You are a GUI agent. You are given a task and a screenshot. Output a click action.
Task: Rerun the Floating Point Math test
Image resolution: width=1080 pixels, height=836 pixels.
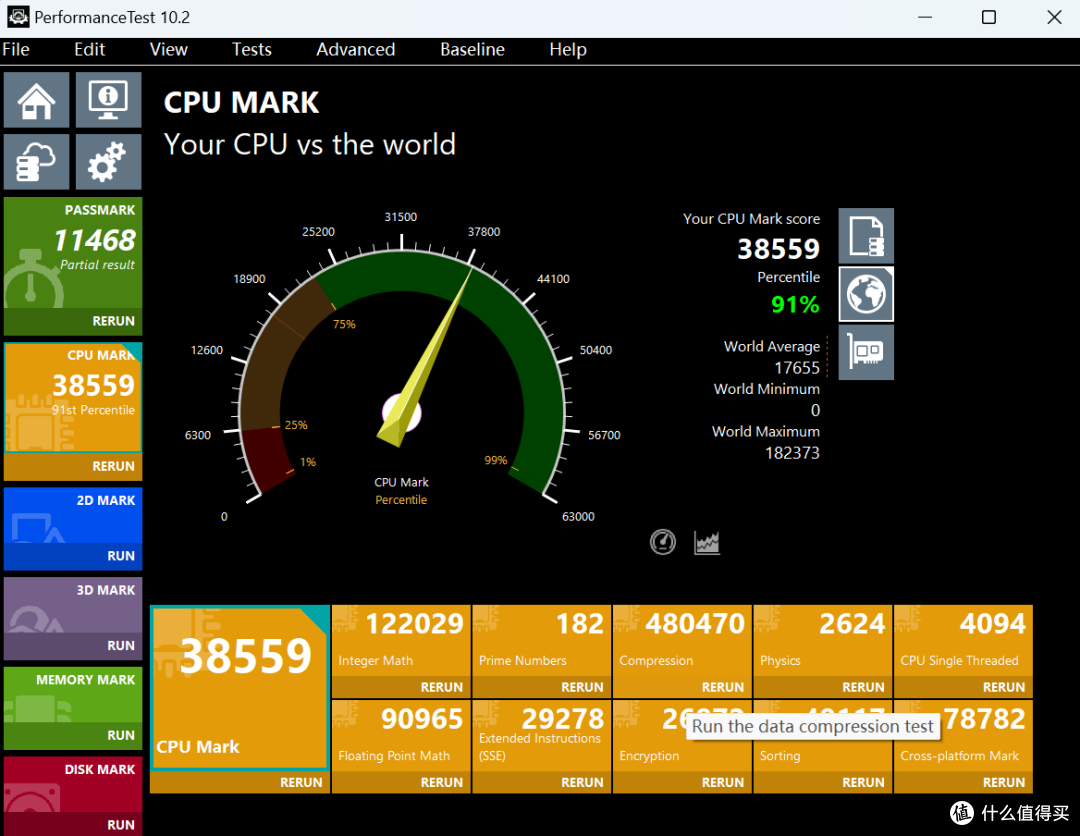(x=401, y=782)
